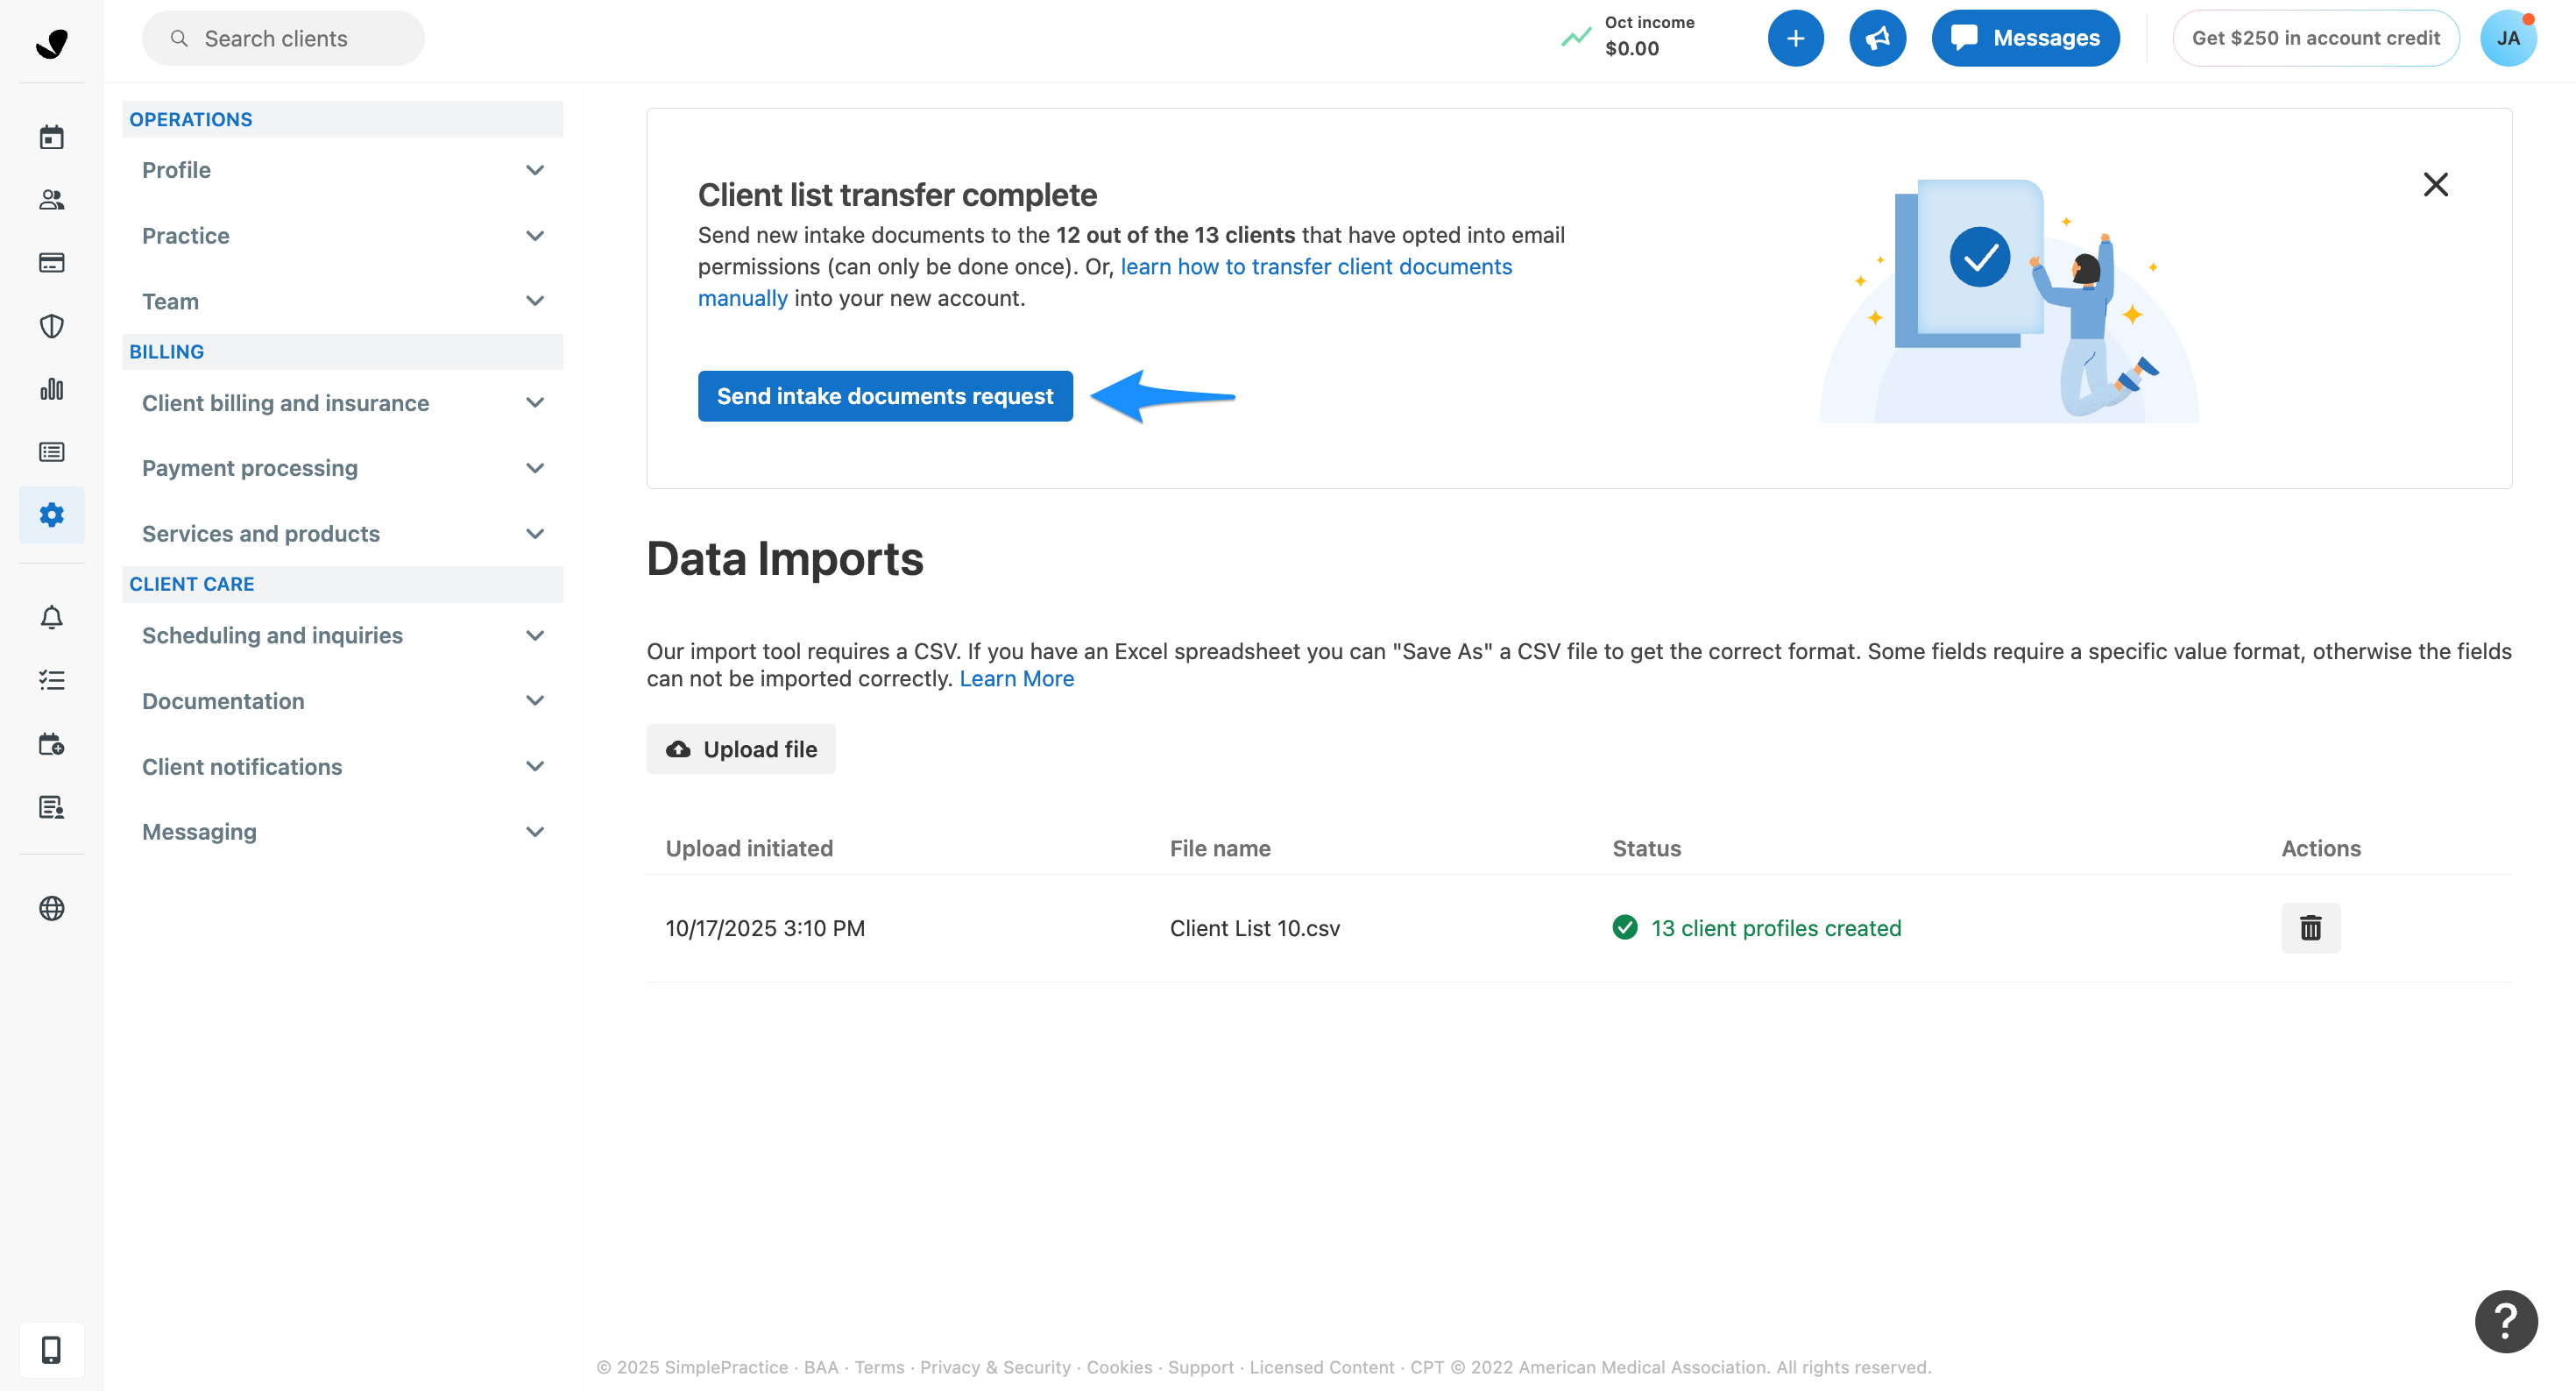
Task: Expand the Team settings section
Action: pos(342,301)
